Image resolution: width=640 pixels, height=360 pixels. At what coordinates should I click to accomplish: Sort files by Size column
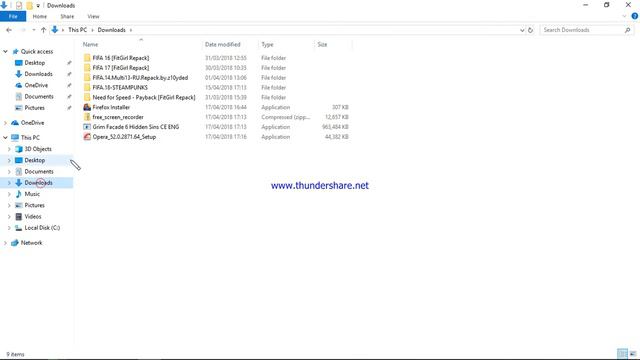[322, 44]
